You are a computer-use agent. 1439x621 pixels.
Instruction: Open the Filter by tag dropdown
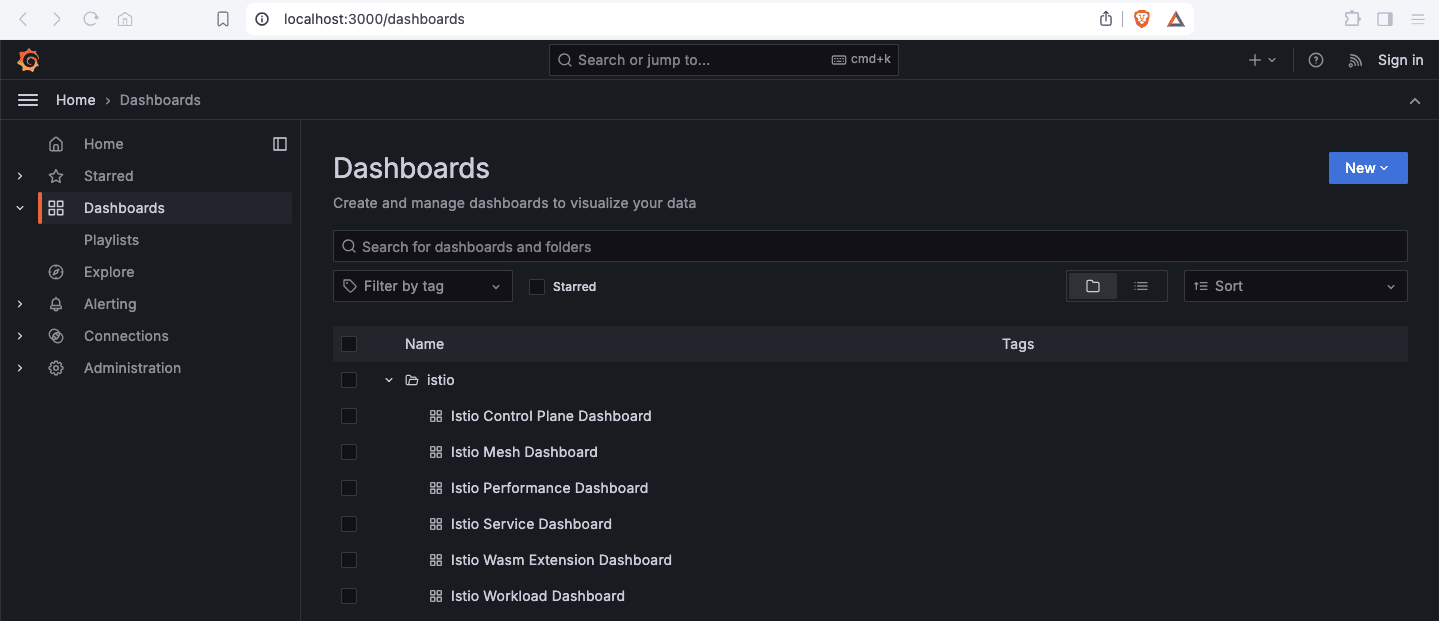tap(423, 286)
